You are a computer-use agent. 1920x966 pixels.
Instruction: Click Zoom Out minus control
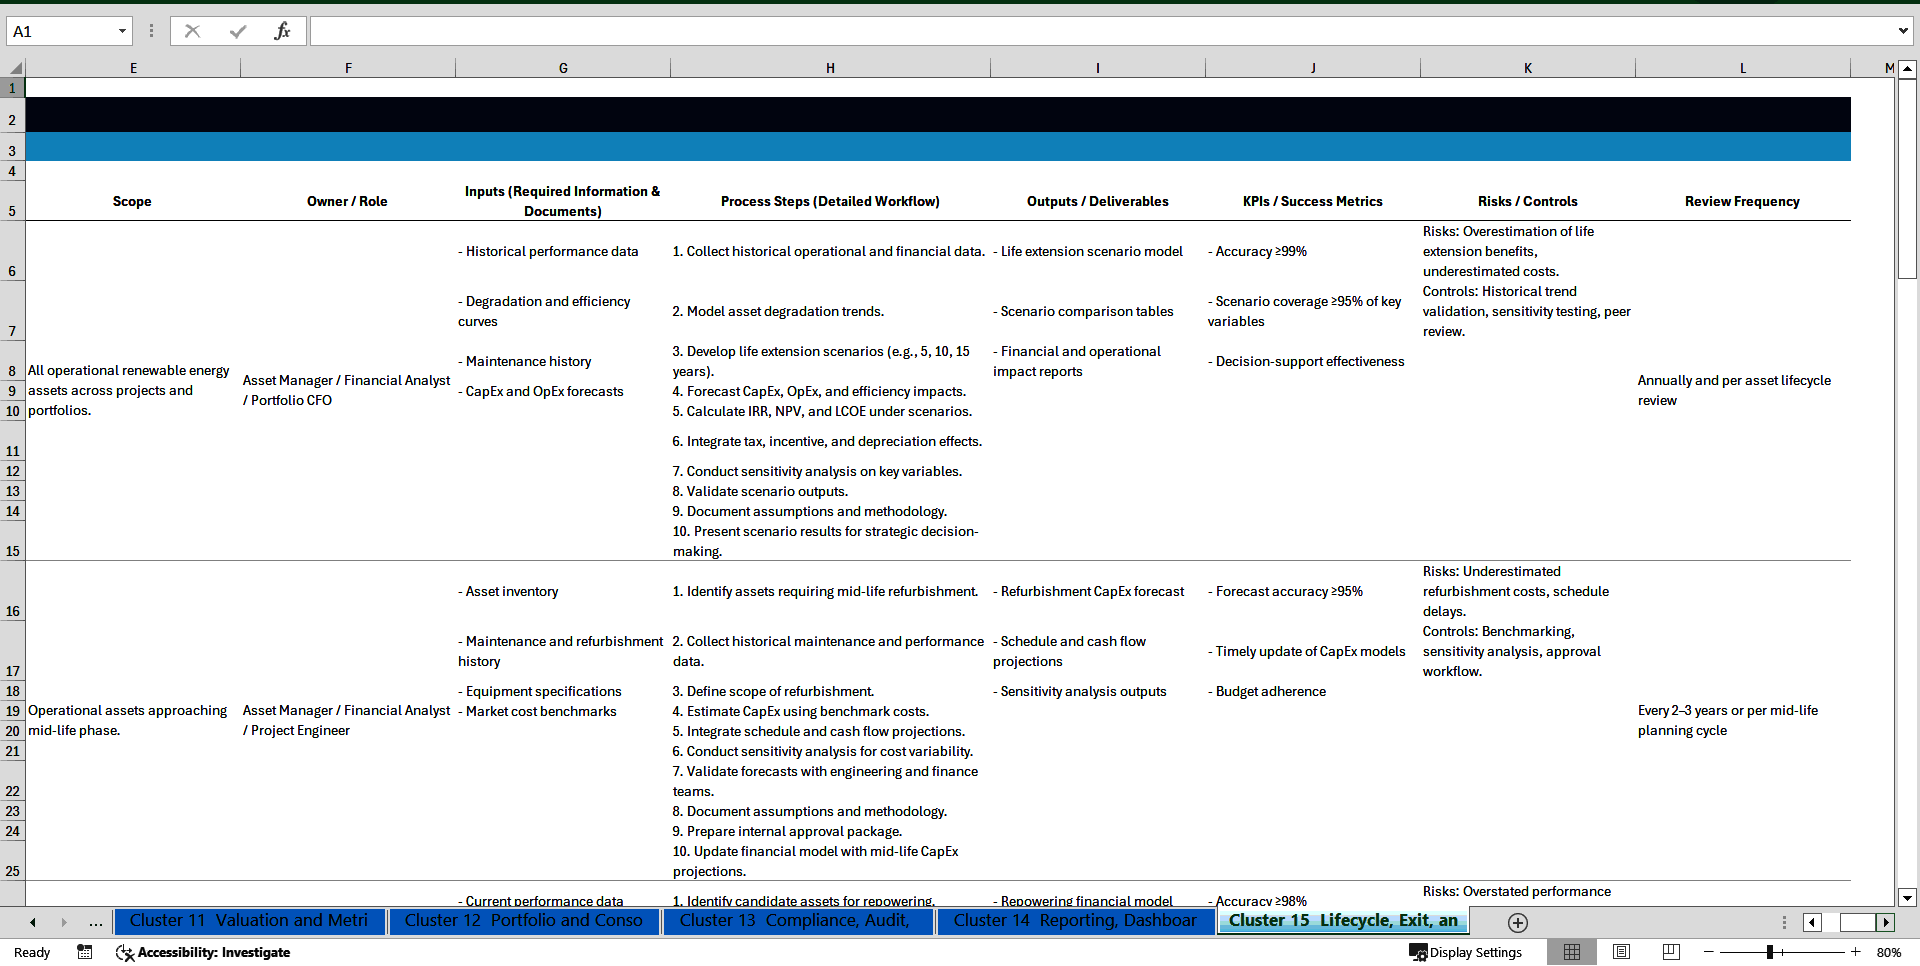[x=1709, y=952]
